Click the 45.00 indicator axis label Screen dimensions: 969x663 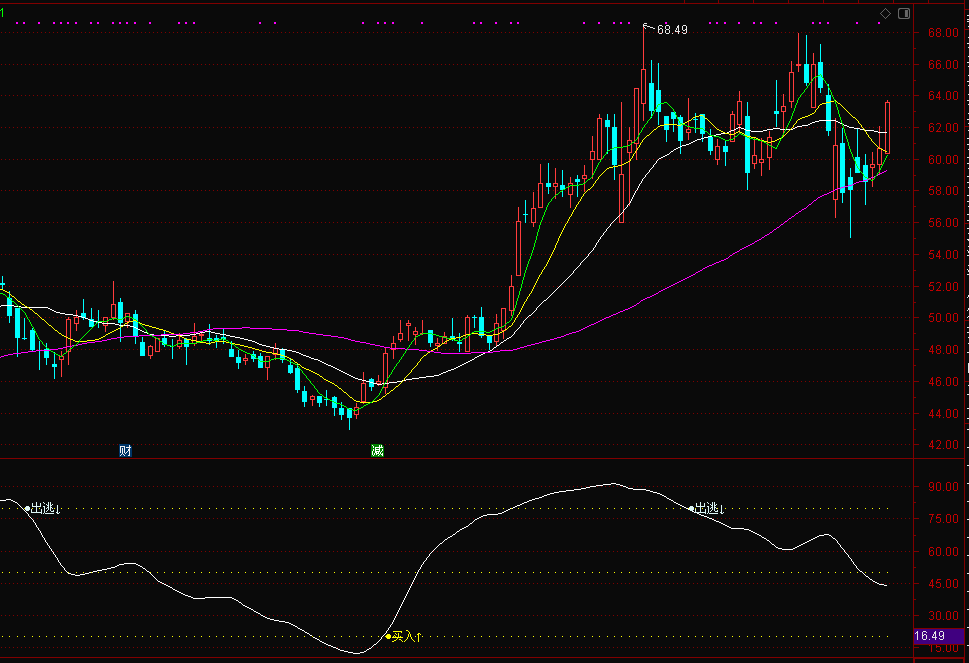point(943,583)
